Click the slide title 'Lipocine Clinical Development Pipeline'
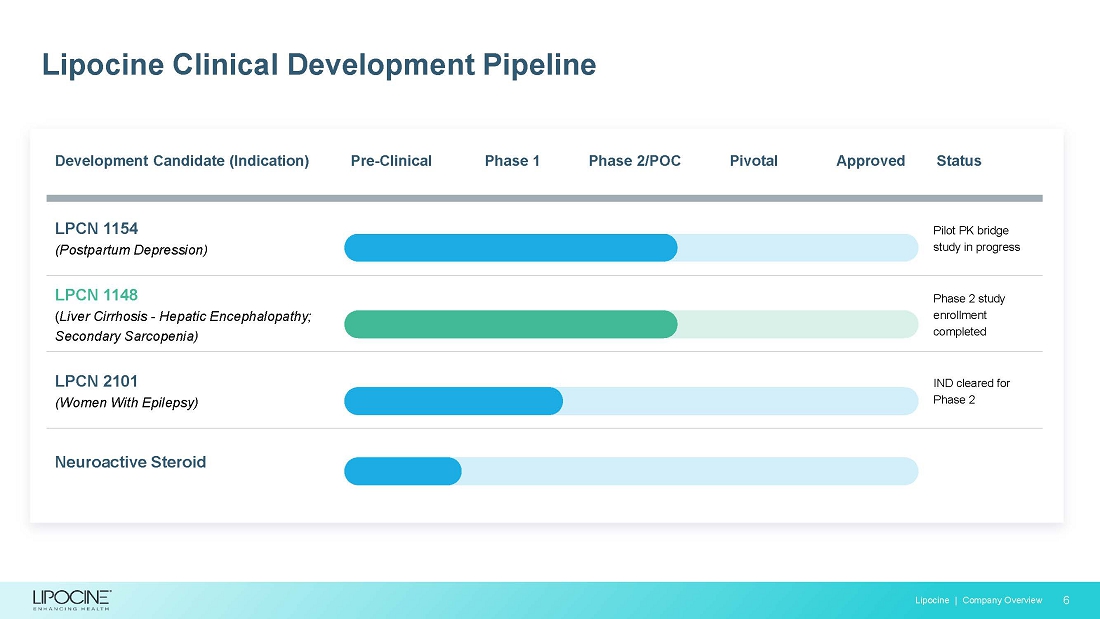Viewport: 1100px width, 619px height. pyautogui.click(x=318, y=65)
